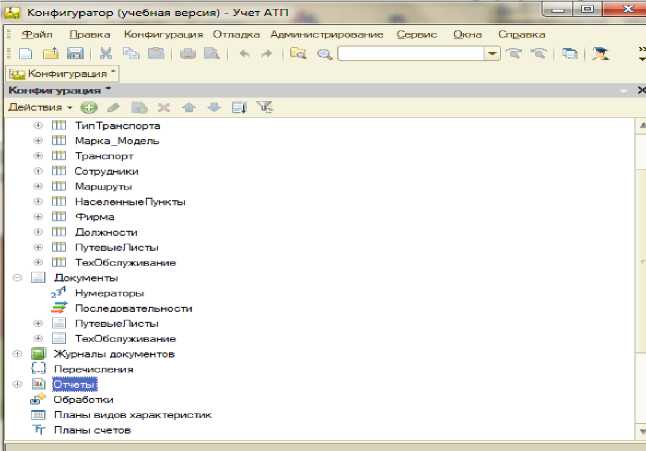
Task: Click the Copy object icon in tree toolbar
Action: pos(139,107)
